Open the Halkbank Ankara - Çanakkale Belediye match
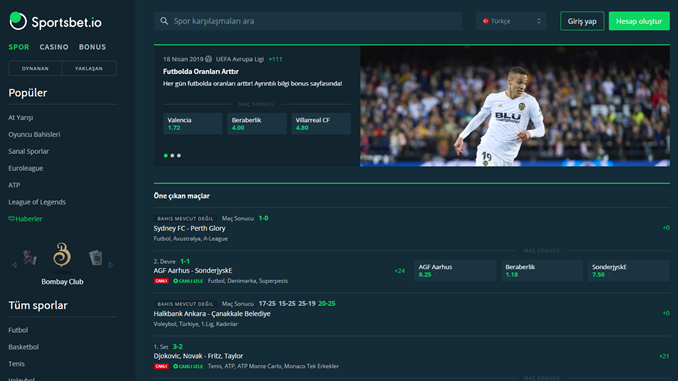Screen dimensions: 678x381 [x=212, y=314]
